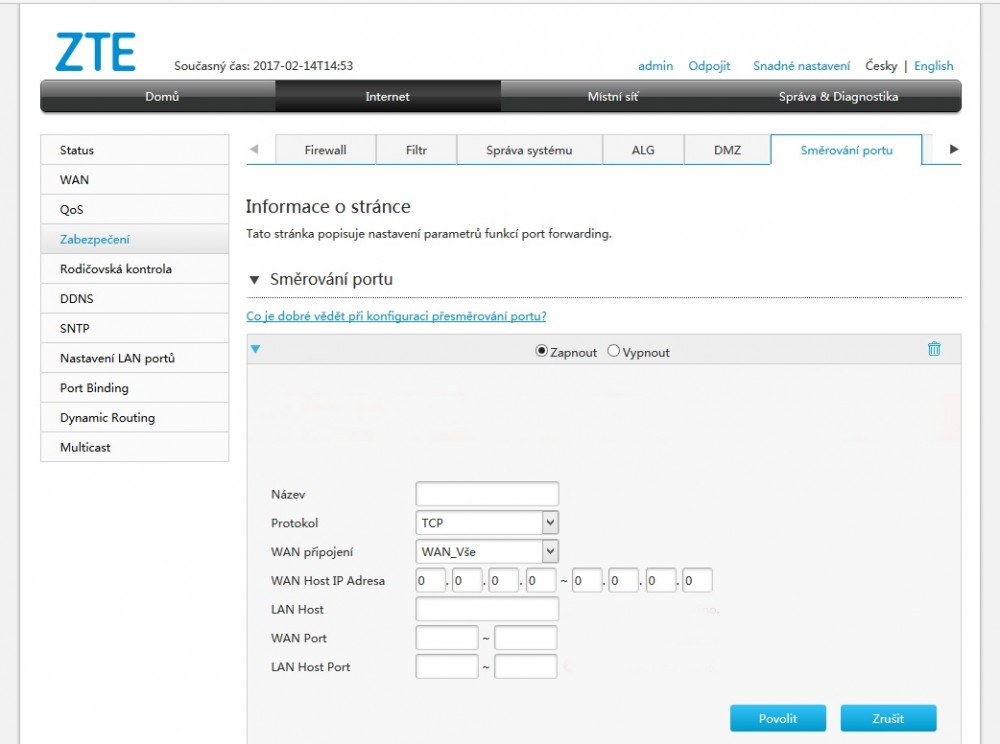Viewport: 1000px width, 744px height.
Task: Switch language to English
Action: (933, 66)
